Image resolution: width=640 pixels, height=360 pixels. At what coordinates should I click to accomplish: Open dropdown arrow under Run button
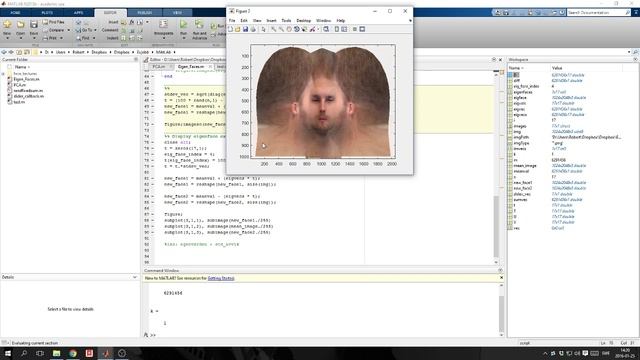point(184,38)
